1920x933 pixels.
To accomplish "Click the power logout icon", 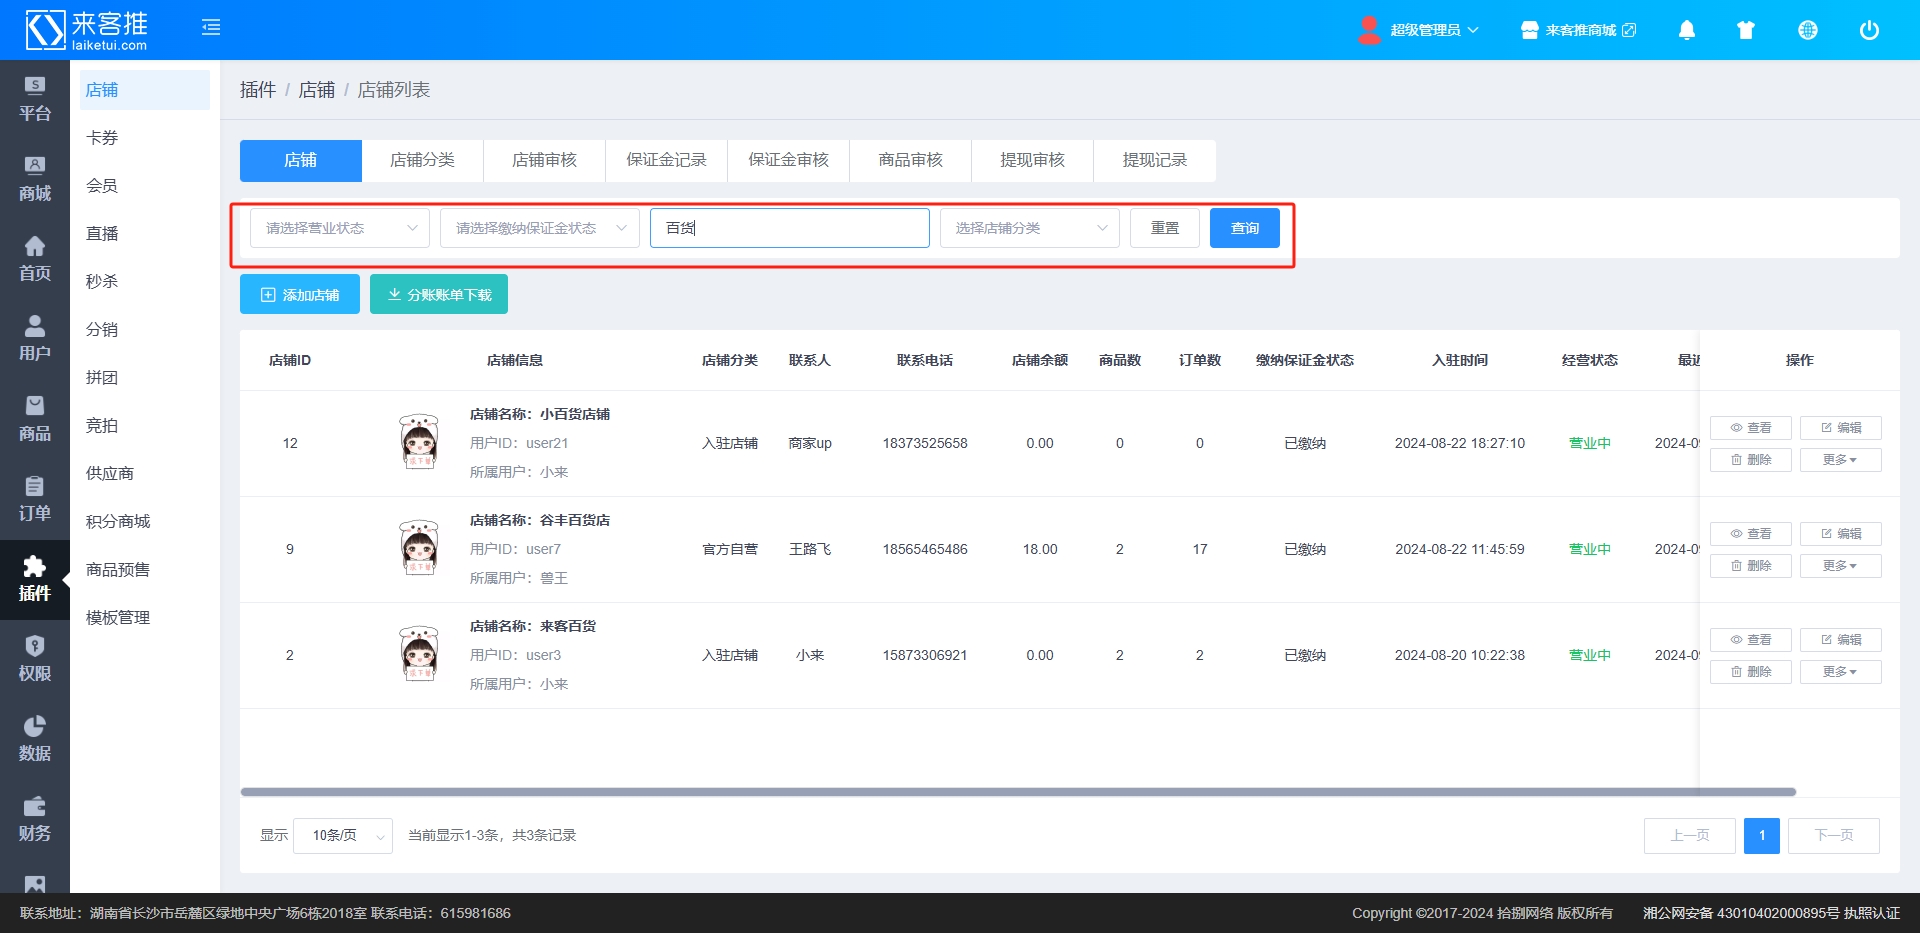I will coord(1868,30).
